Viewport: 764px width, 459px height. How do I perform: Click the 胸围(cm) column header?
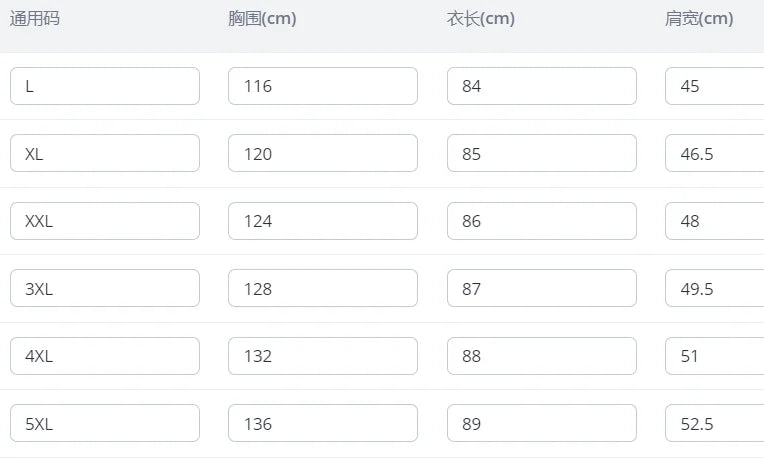tap(262, 19)
